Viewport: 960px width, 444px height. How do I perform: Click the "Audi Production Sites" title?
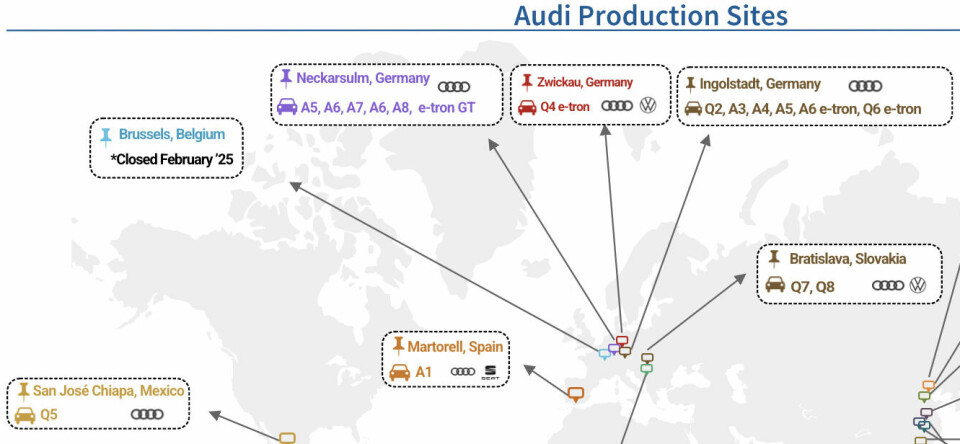[650, 16]
